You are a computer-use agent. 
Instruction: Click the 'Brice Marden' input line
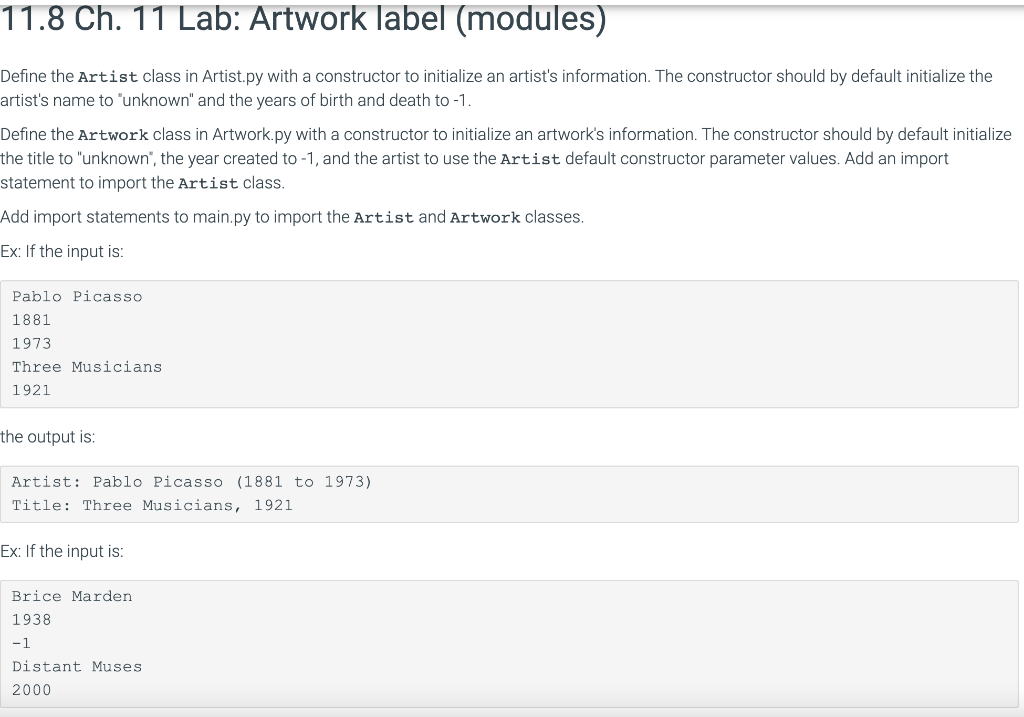(x=72, y=596)
